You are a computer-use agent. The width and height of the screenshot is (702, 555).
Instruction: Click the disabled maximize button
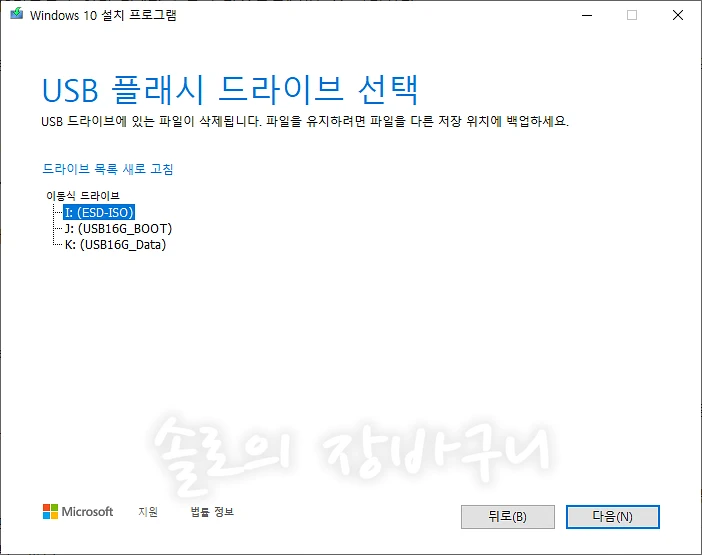click(x=632, y=15)
